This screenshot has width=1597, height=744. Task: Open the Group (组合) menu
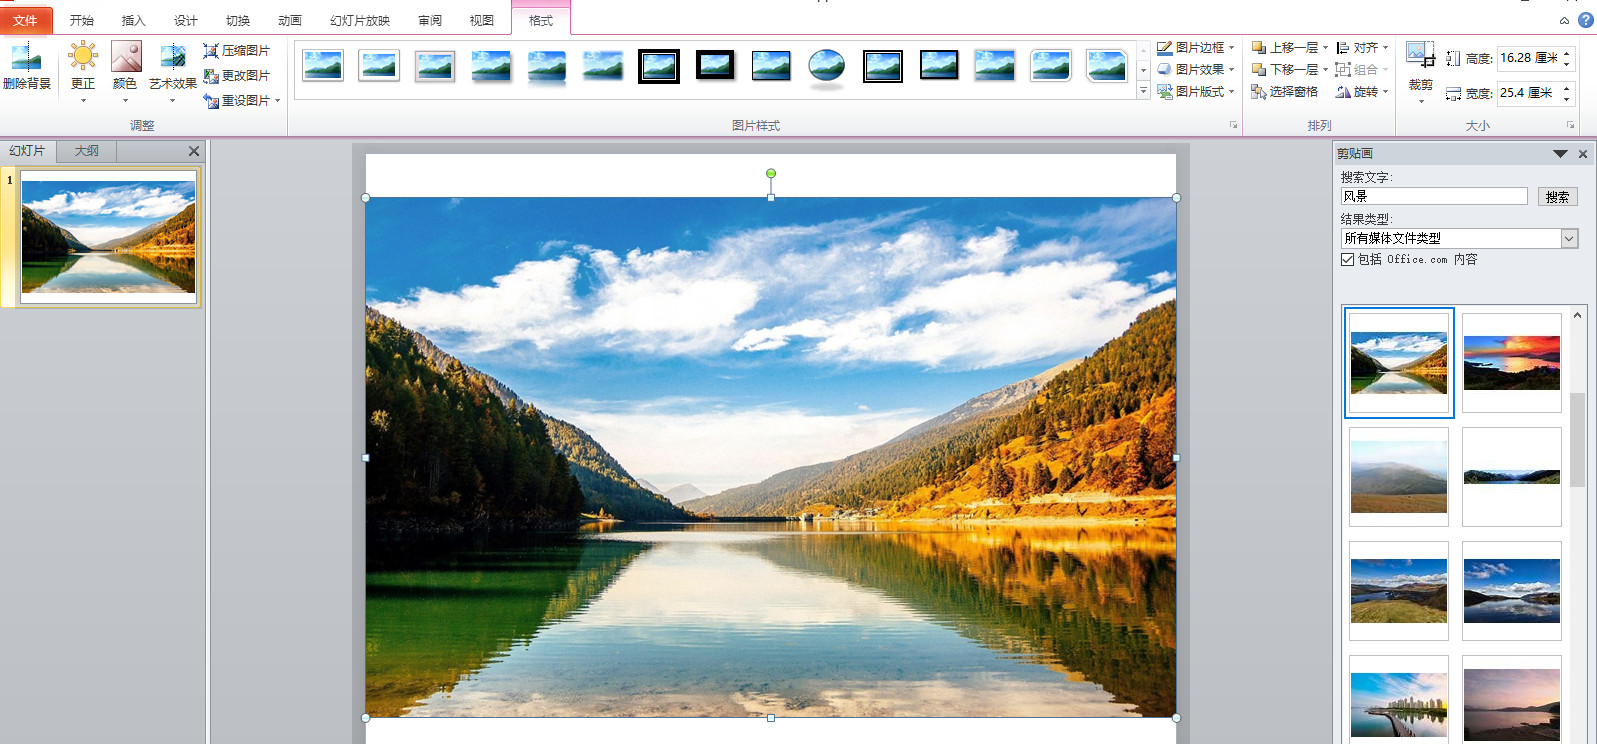click(1362, 69)
